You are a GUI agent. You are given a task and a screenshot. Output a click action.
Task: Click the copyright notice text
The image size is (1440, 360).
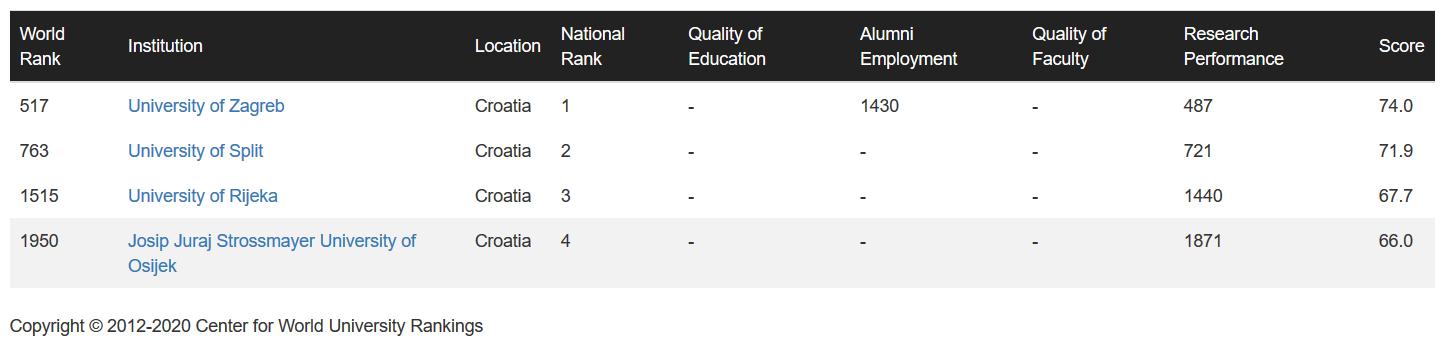coord(247,326)
